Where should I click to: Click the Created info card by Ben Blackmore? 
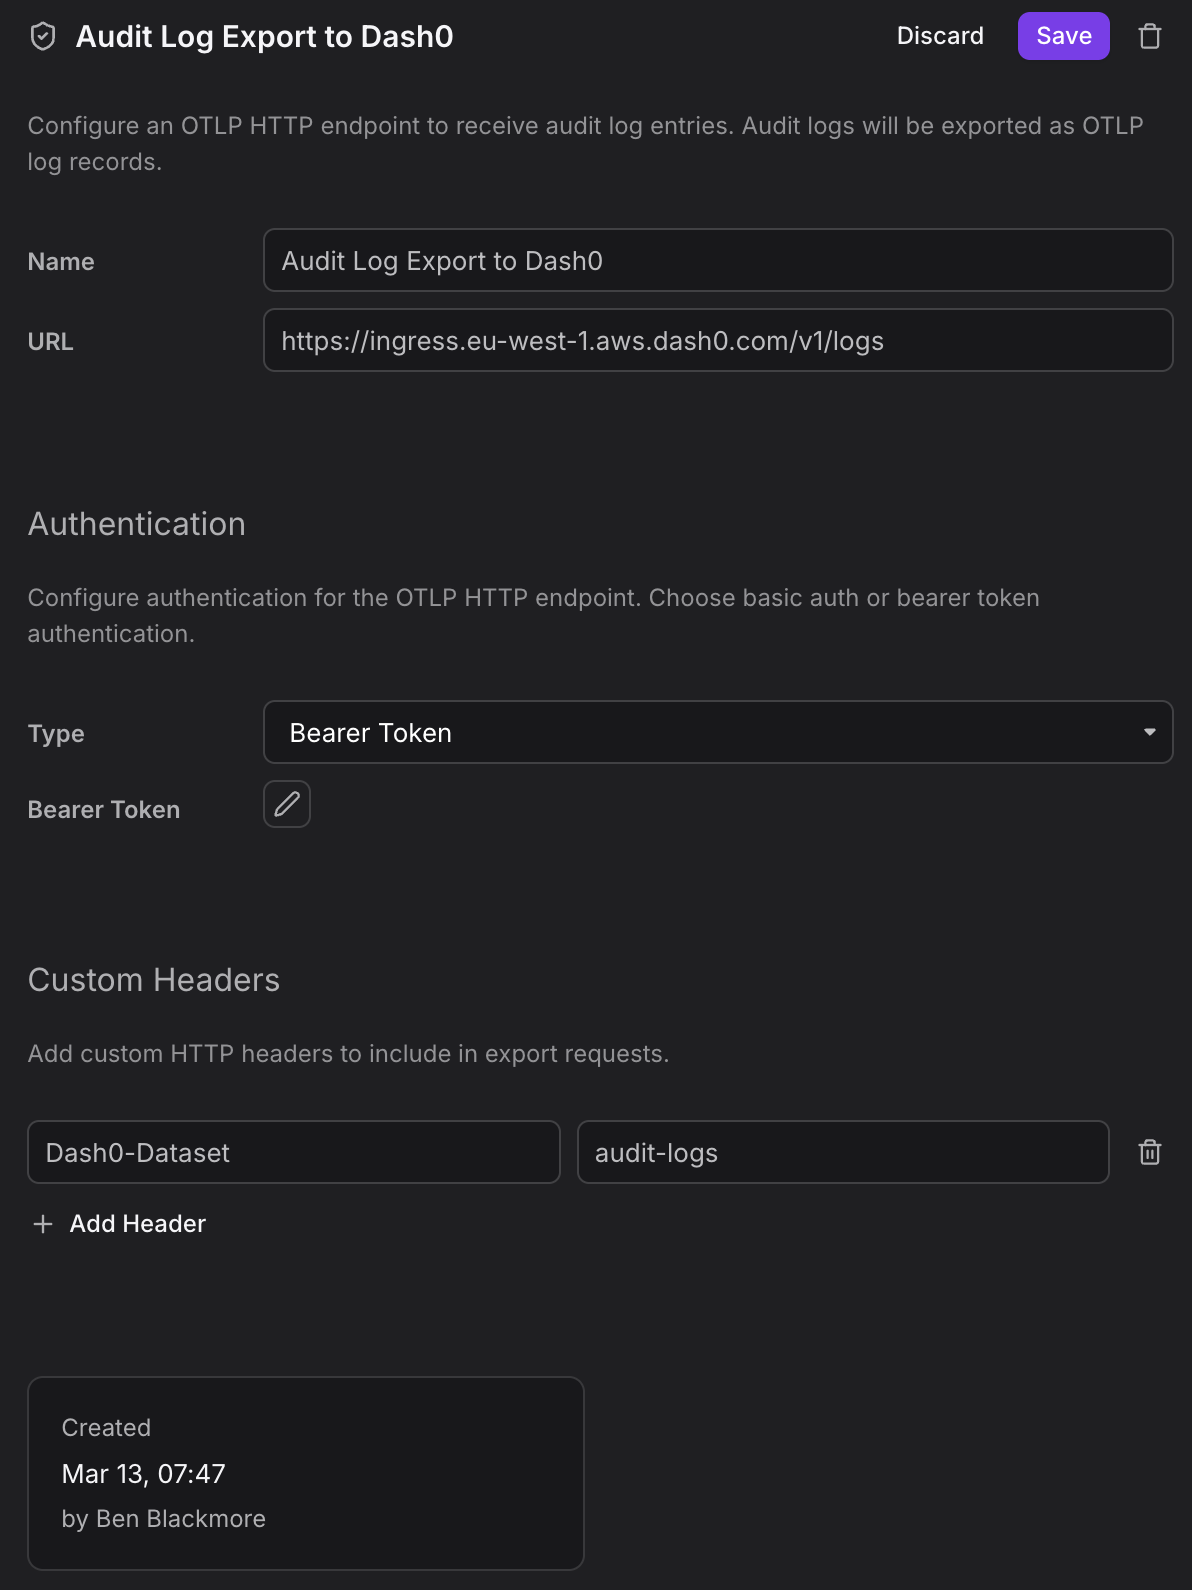tap(305, 1473)
